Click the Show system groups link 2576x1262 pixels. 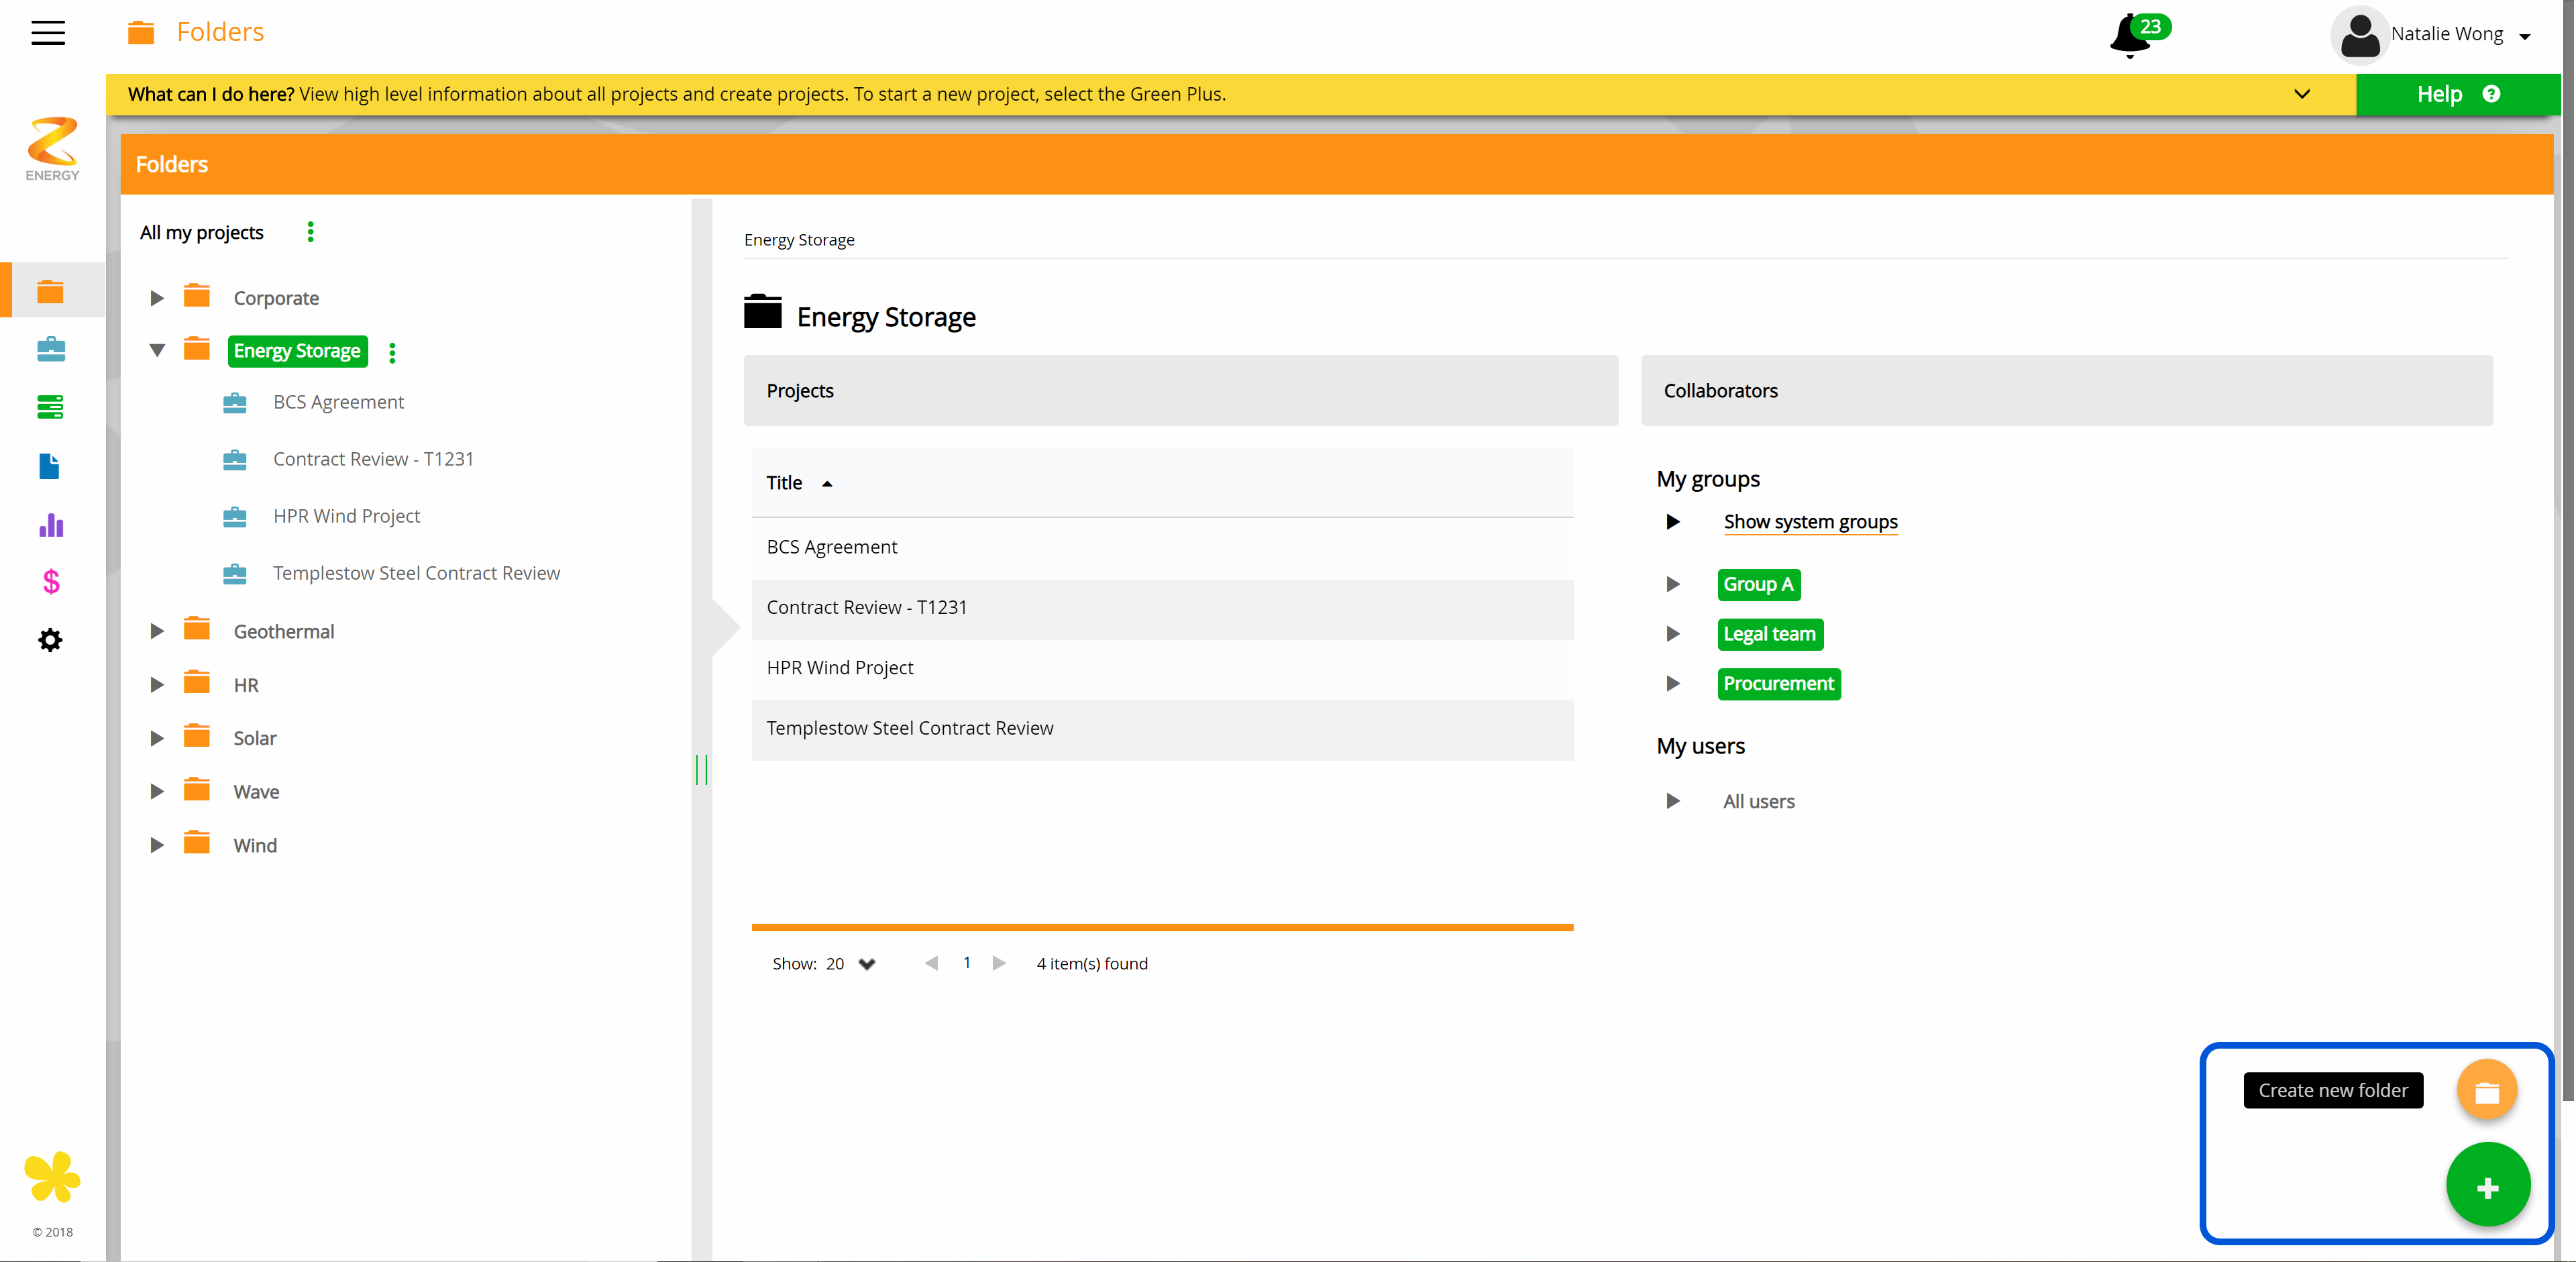pos(1810,522)
